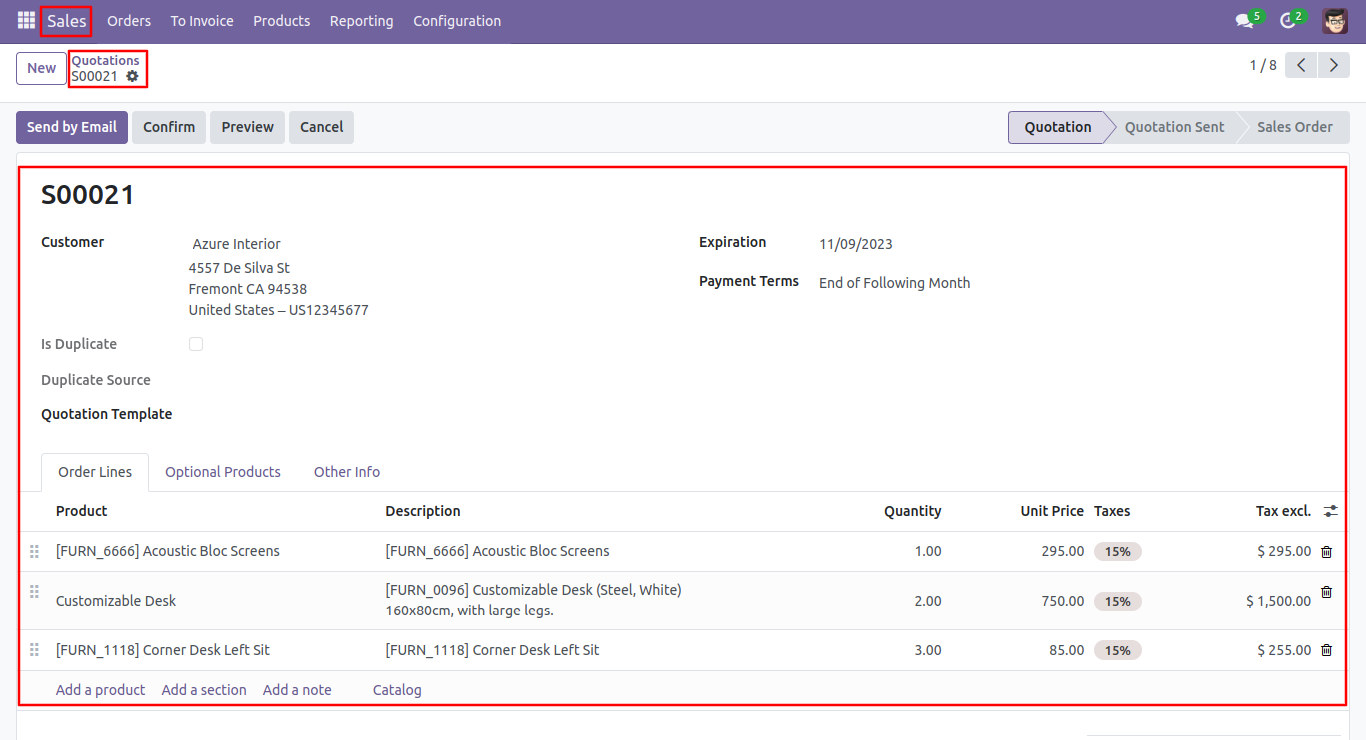
Task: Click the [FURN_1118] Corner Desk Left Sit product cell
Action: [x=163, y=650]
